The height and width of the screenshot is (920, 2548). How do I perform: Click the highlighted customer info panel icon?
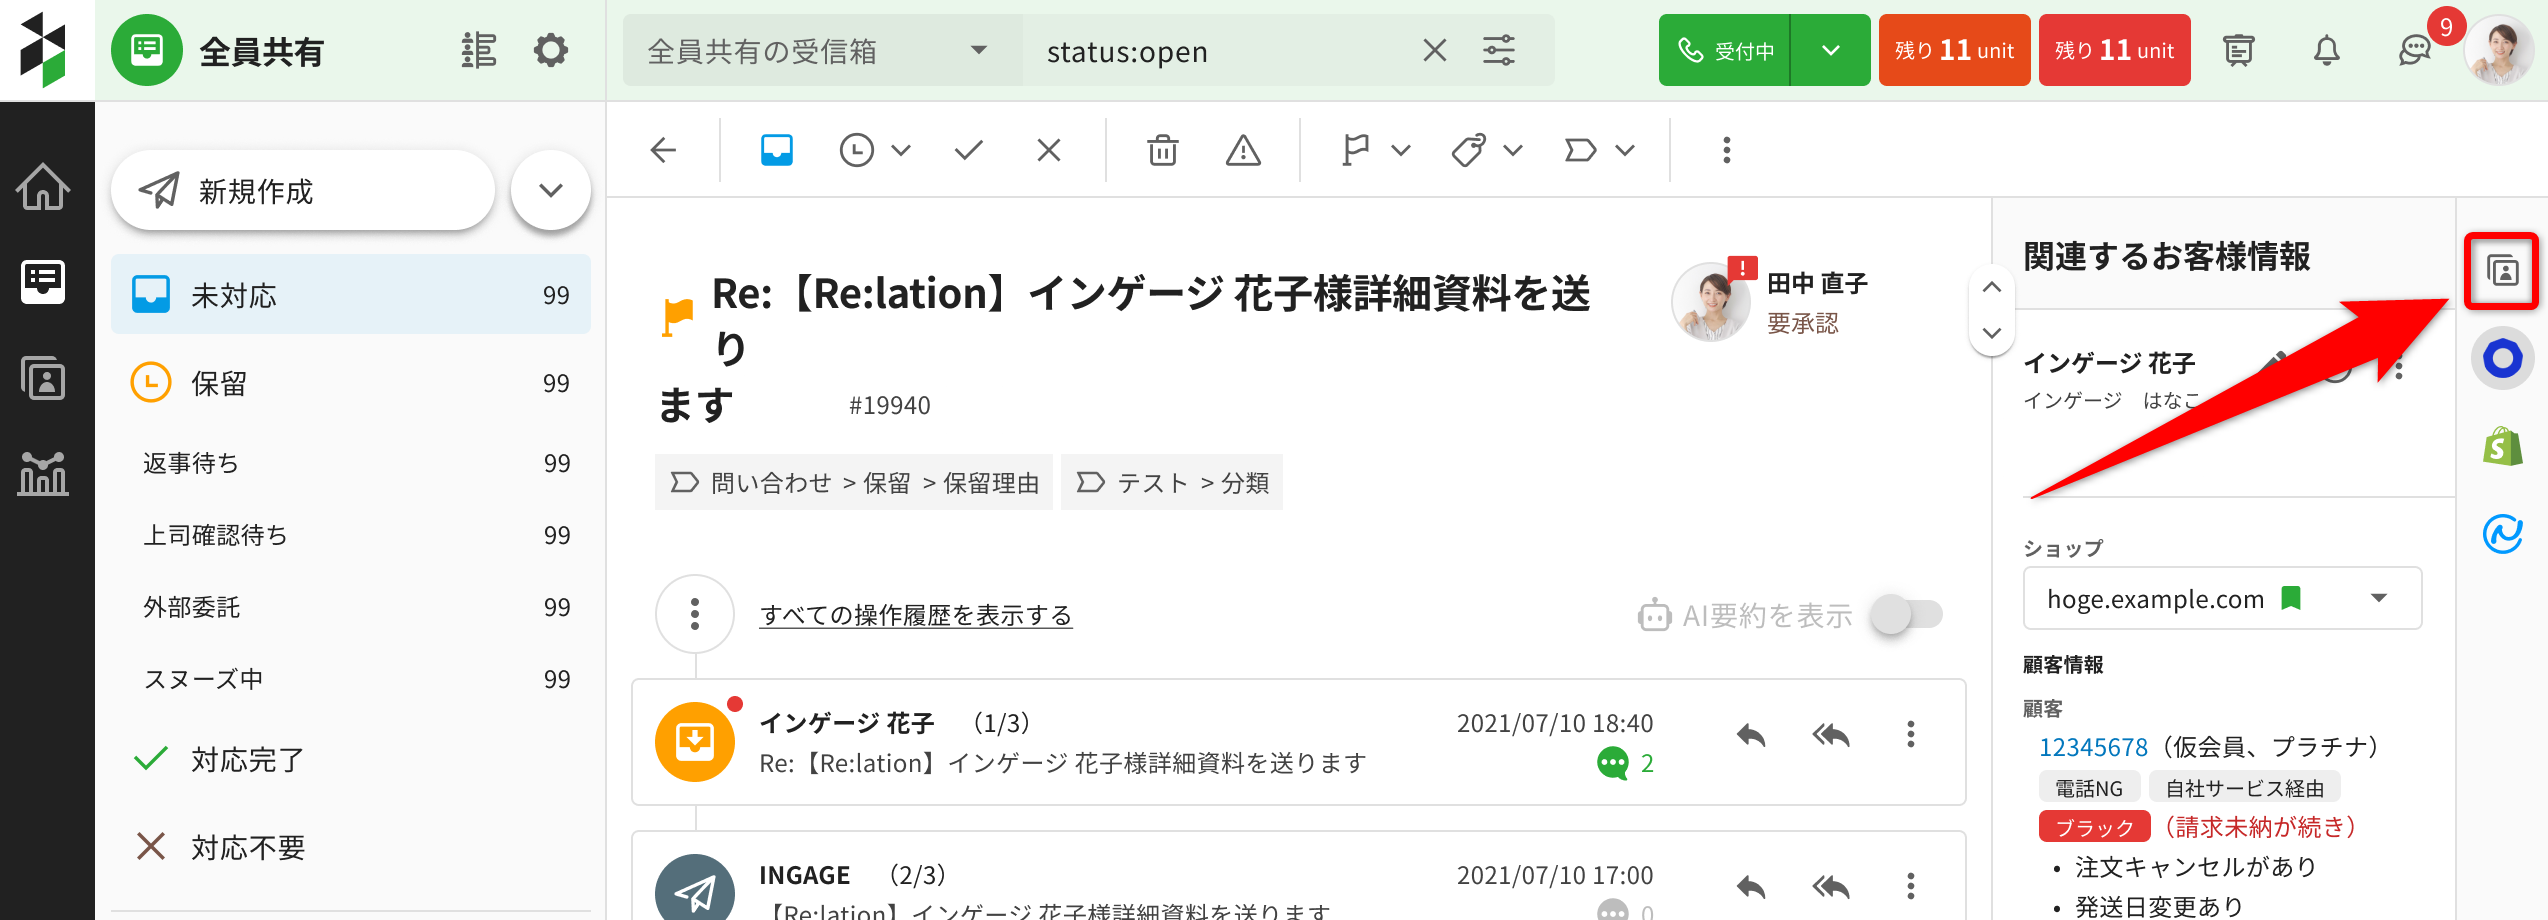2502,271
